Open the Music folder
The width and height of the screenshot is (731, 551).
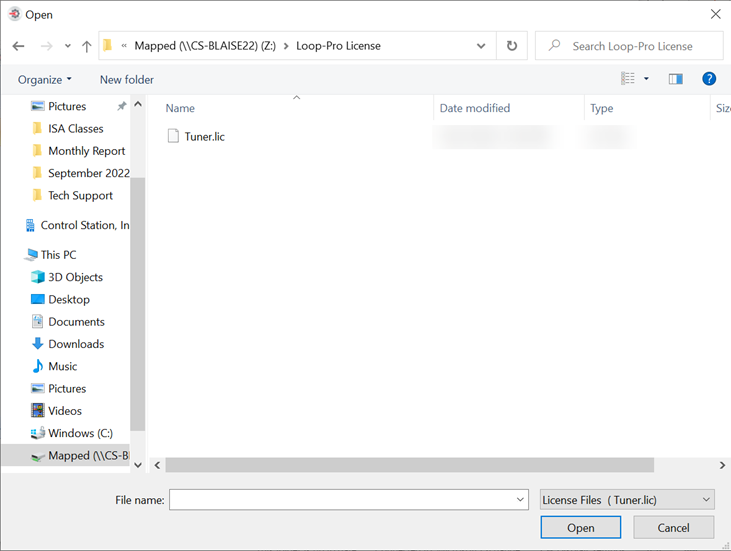coord(62,366)
